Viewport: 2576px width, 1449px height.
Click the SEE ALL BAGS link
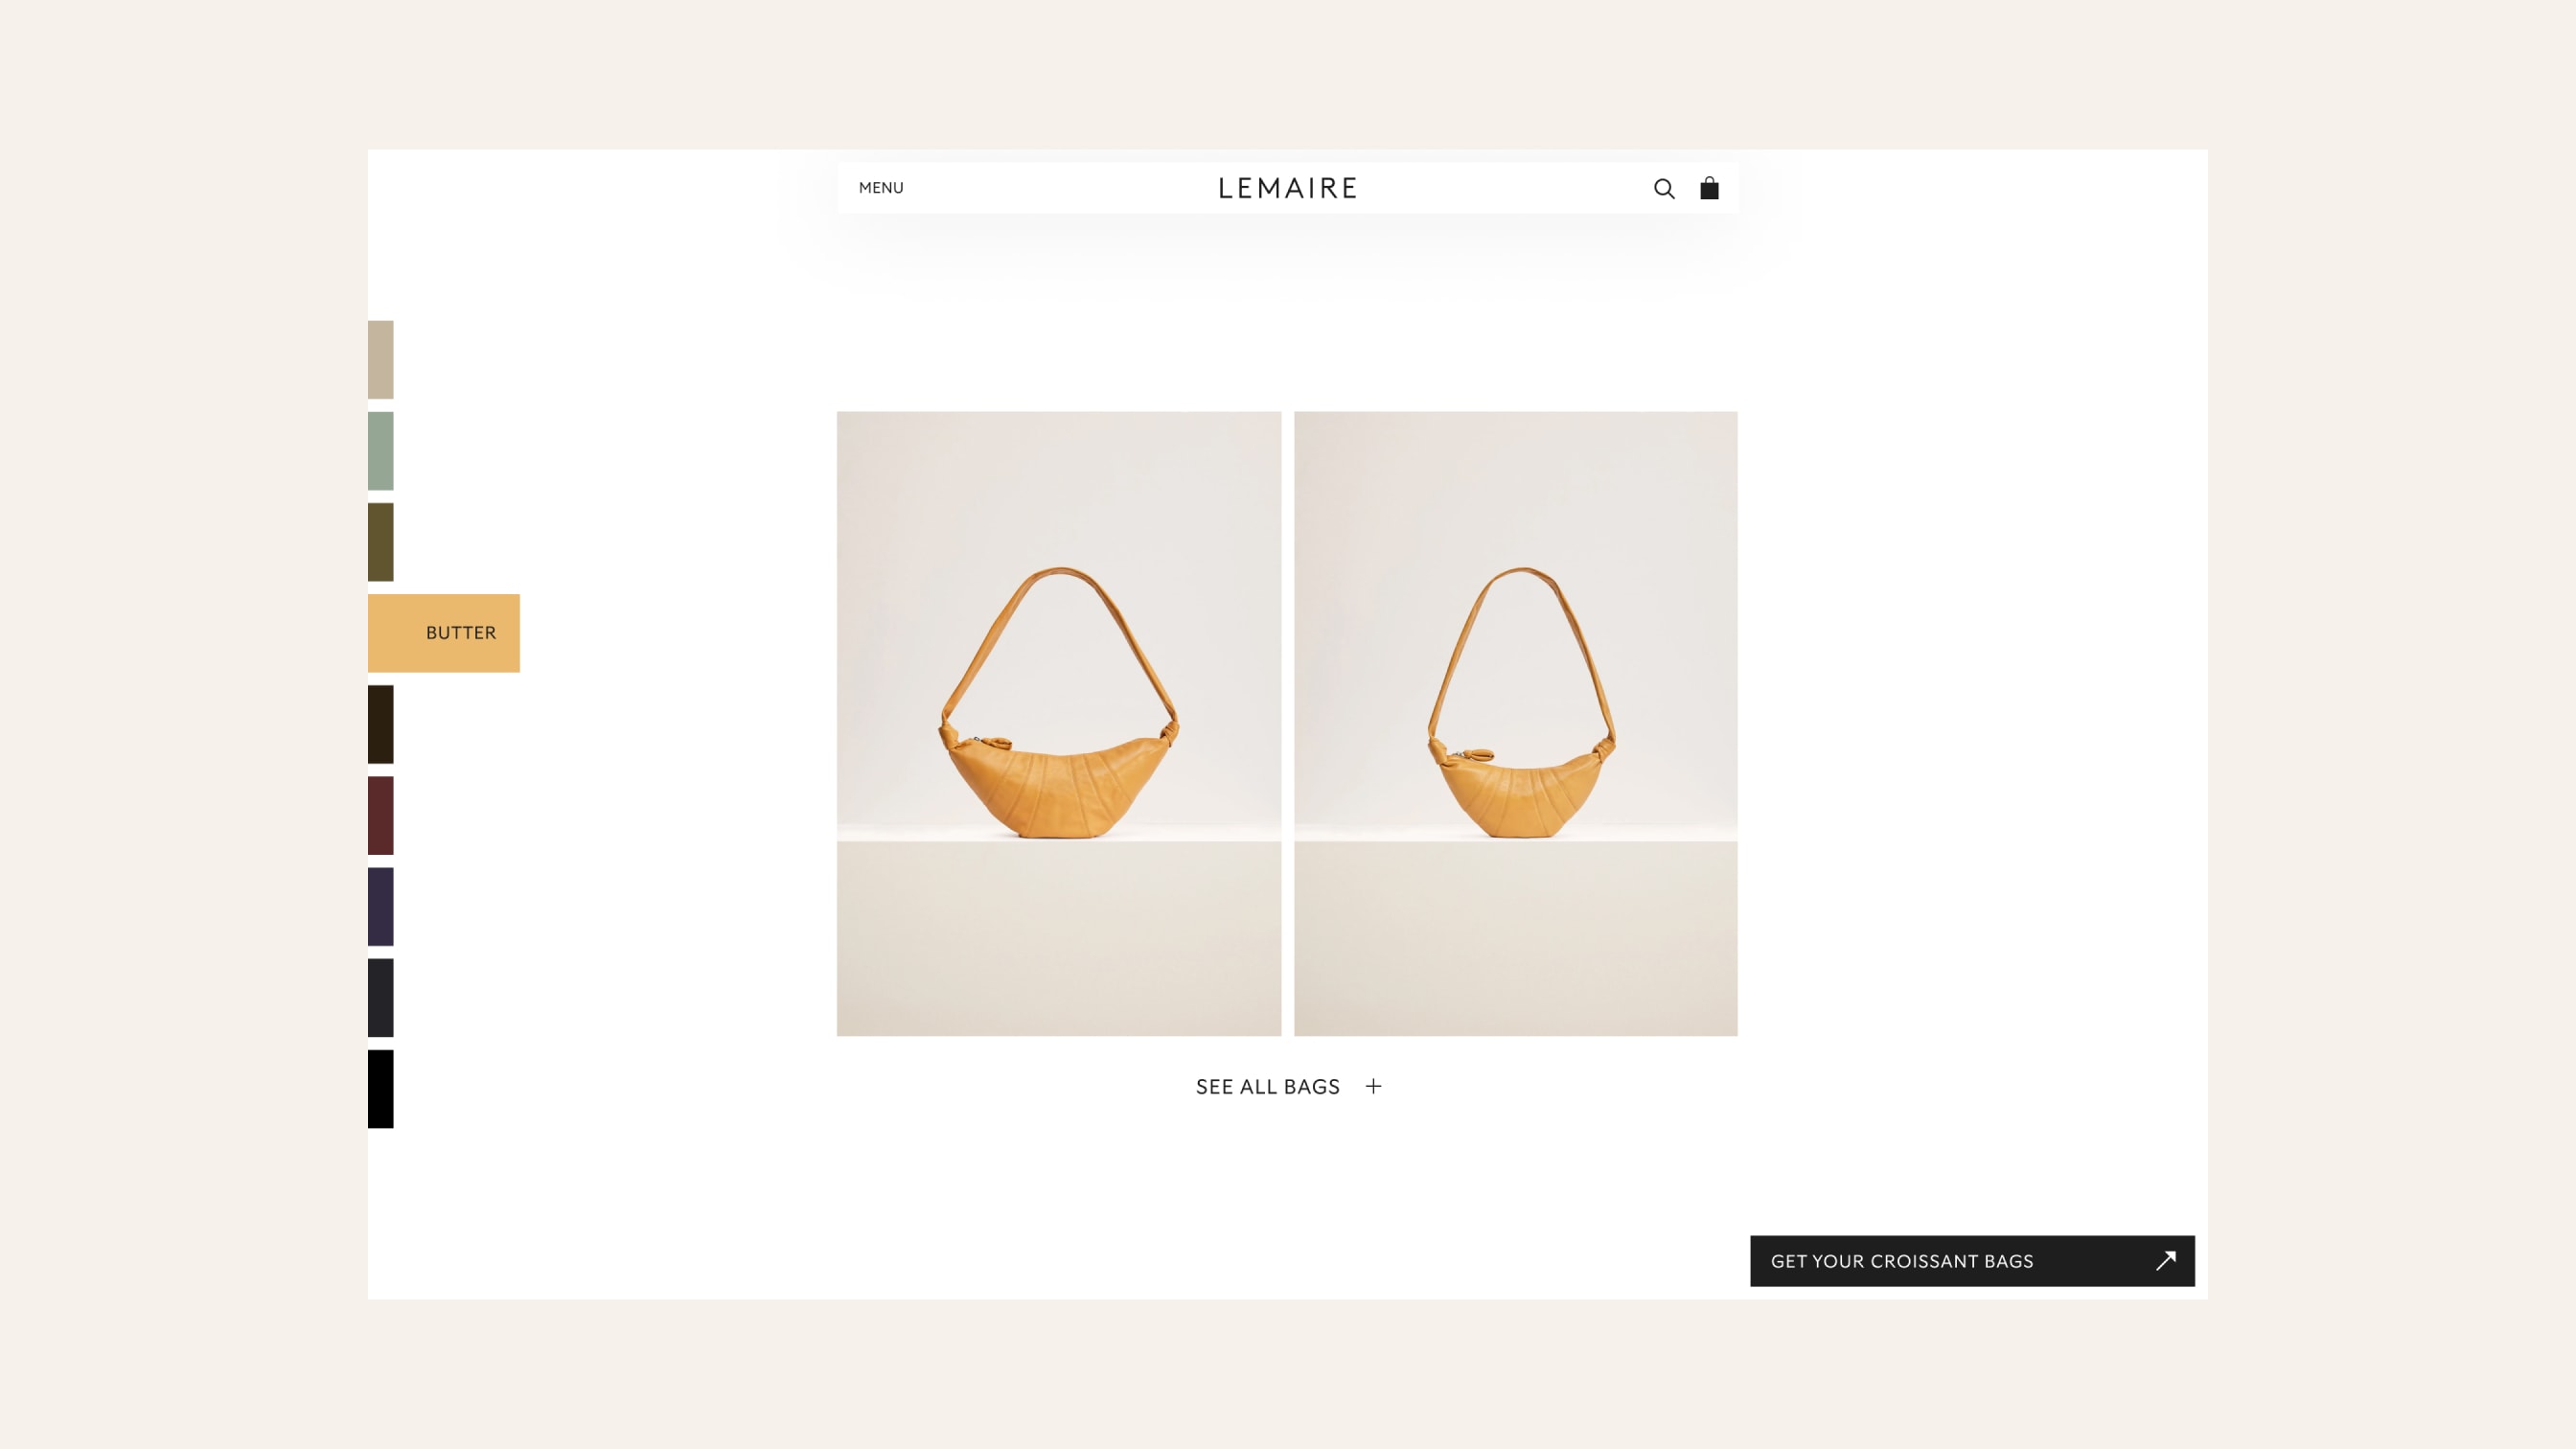point(1267,1087)
